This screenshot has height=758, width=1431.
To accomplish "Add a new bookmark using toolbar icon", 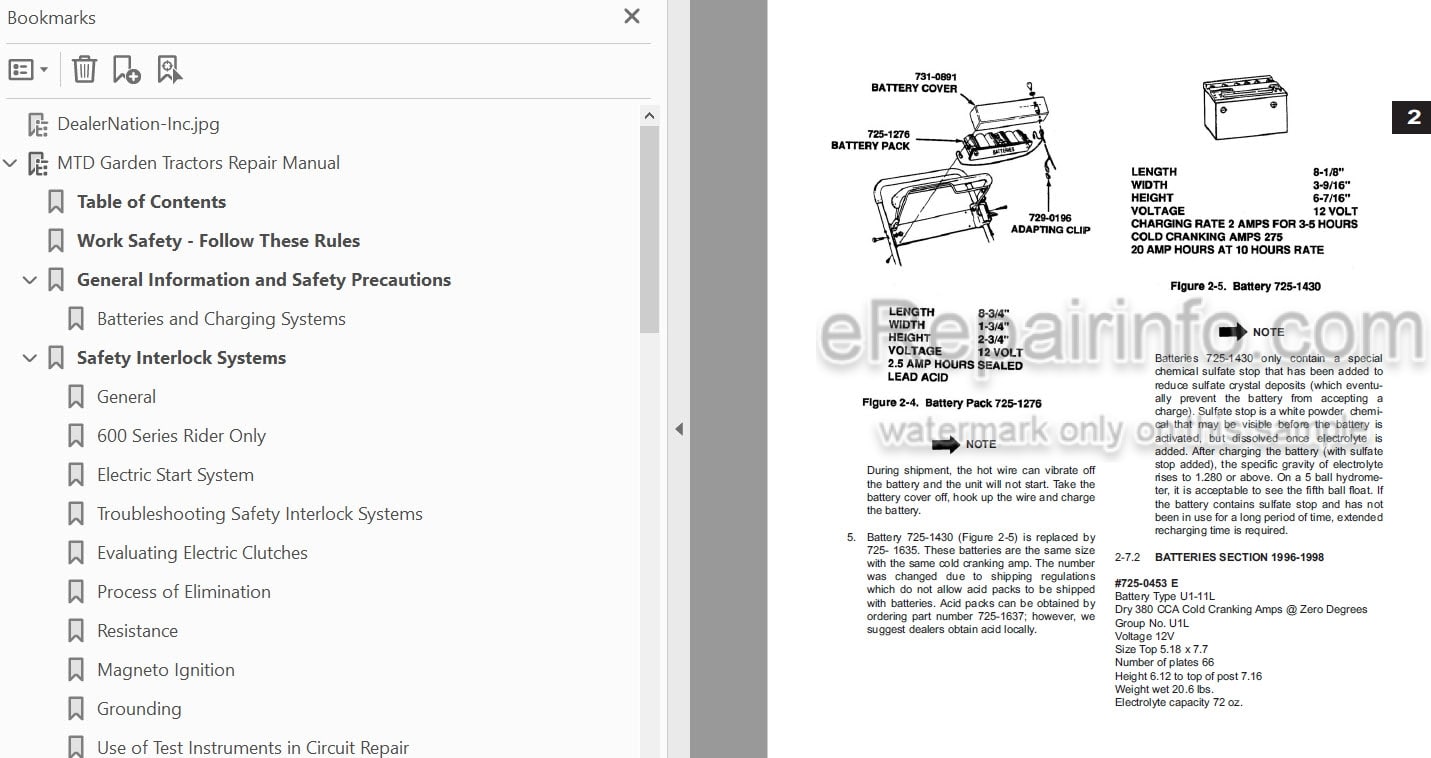I will point(126,70).
